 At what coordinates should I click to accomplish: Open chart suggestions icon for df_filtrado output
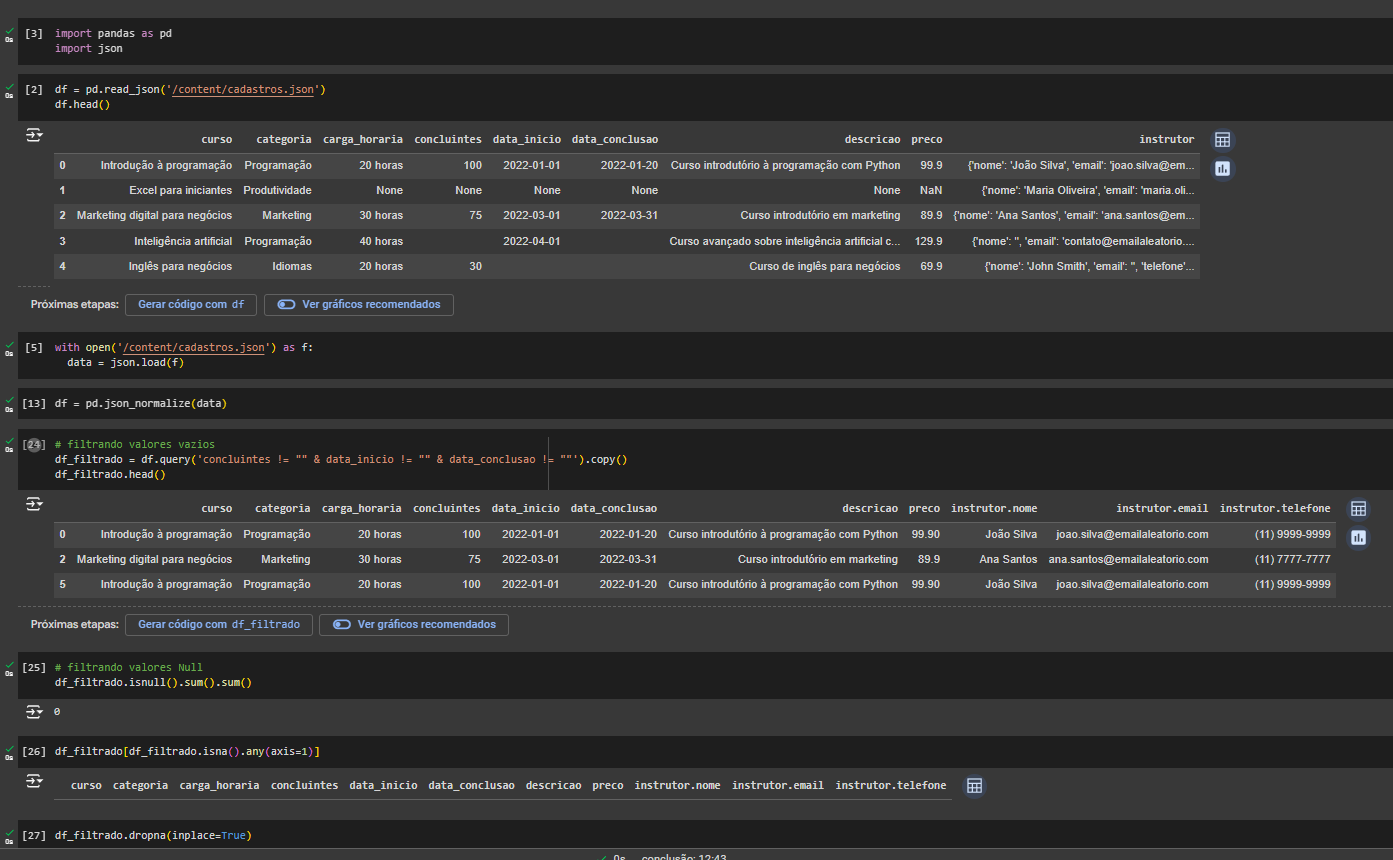pyautogui.click(x=1358, y=537)
